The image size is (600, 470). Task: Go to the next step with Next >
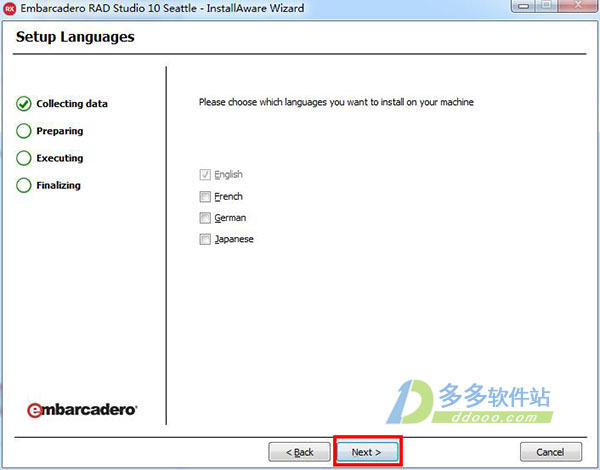(367, 452)
